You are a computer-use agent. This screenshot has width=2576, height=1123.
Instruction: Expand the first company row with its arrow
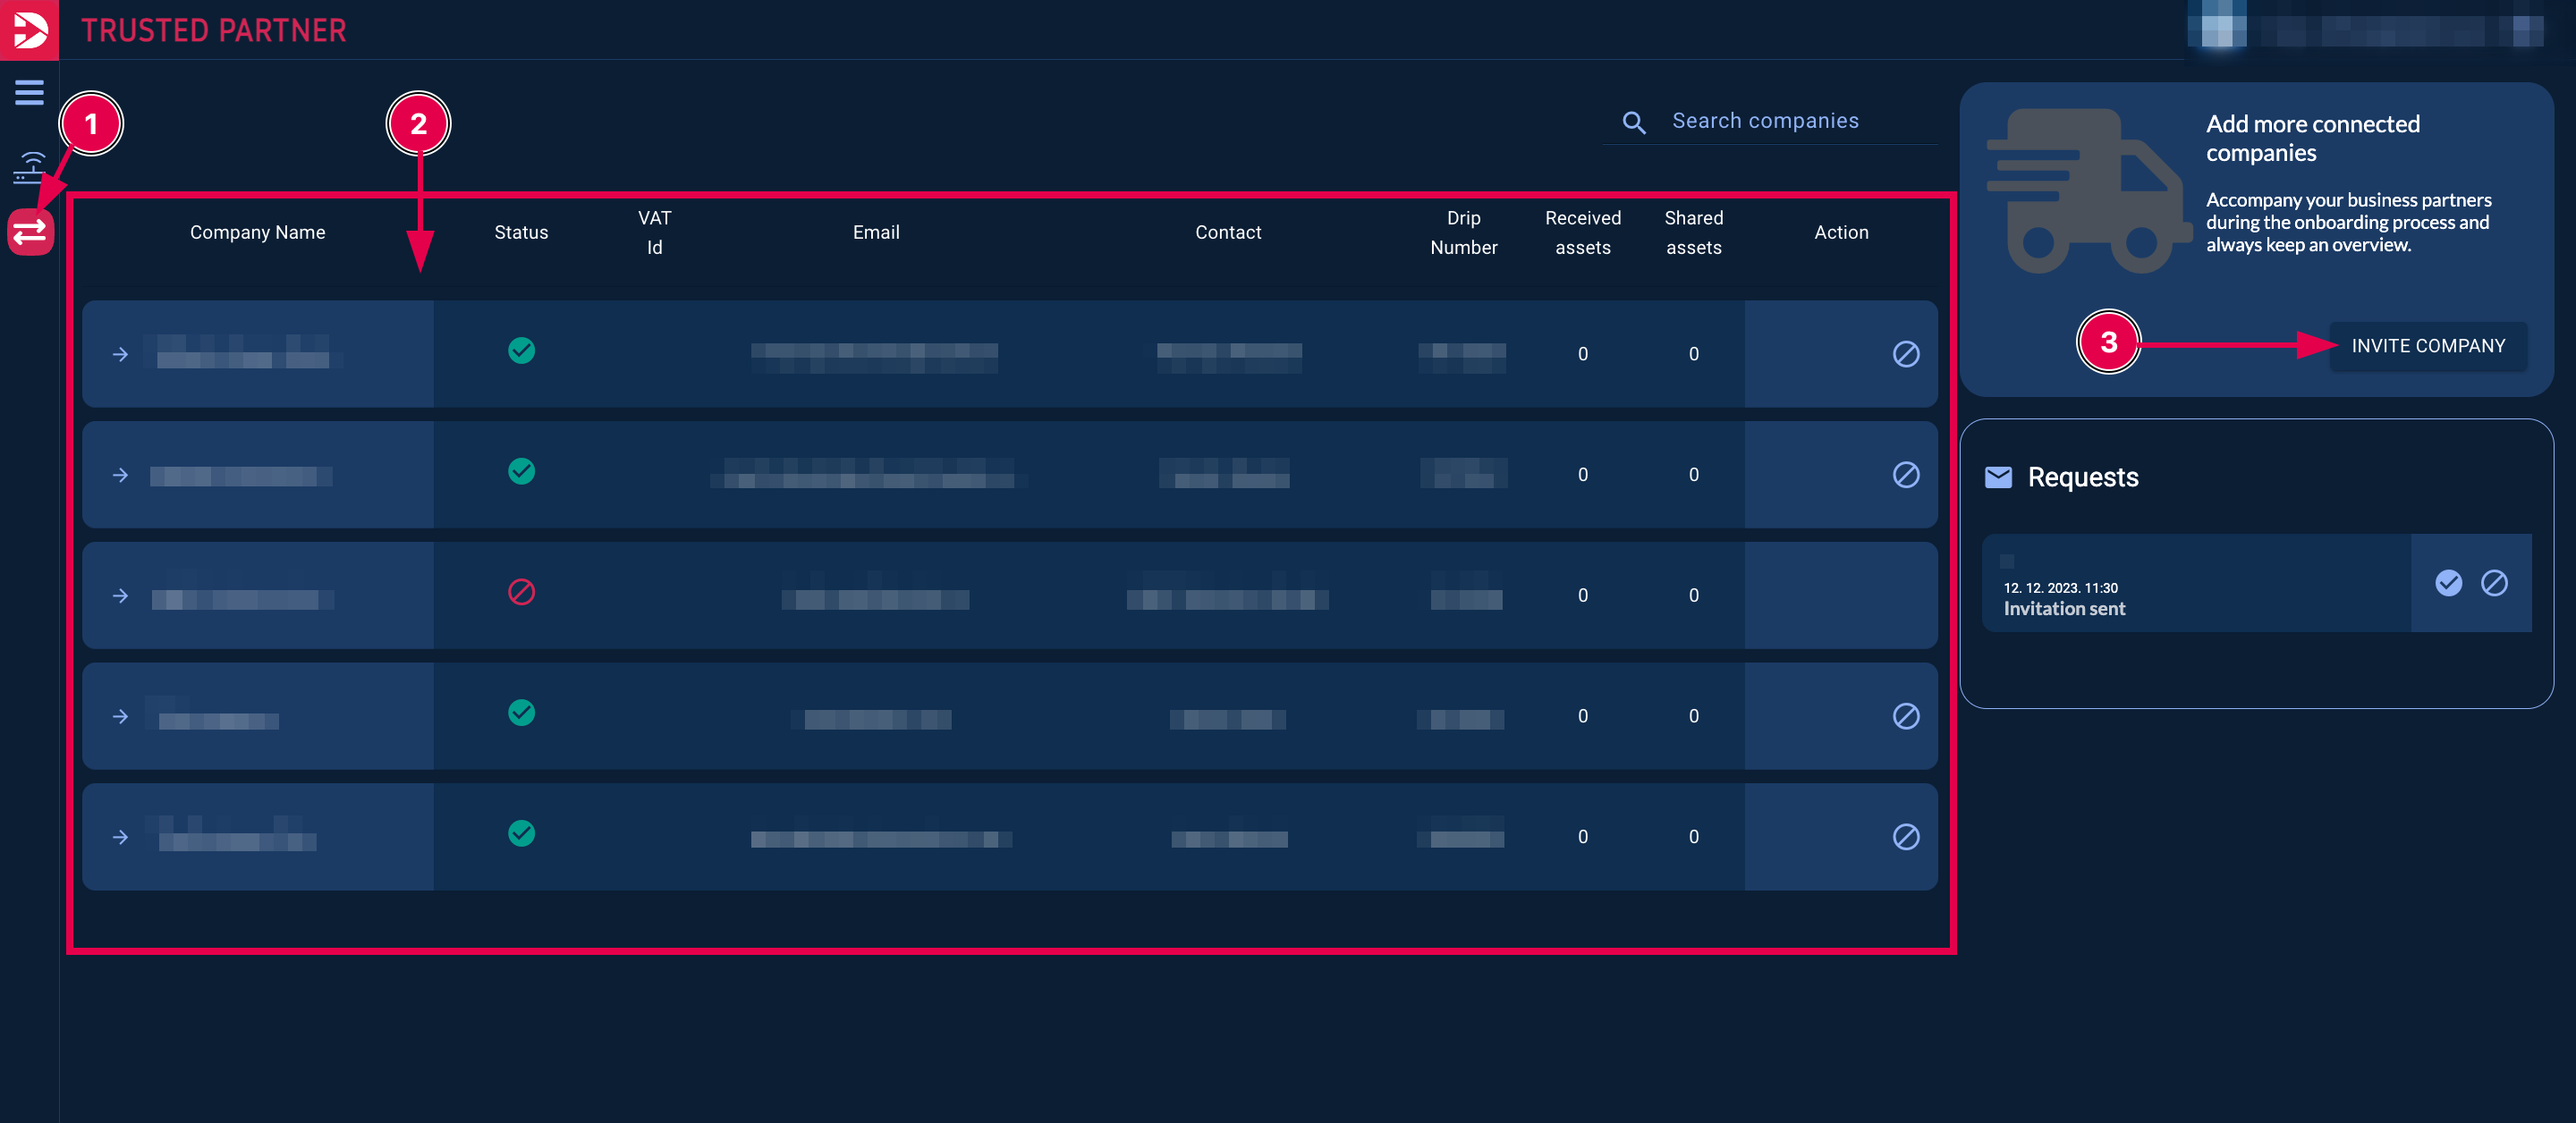coord(120,353)
